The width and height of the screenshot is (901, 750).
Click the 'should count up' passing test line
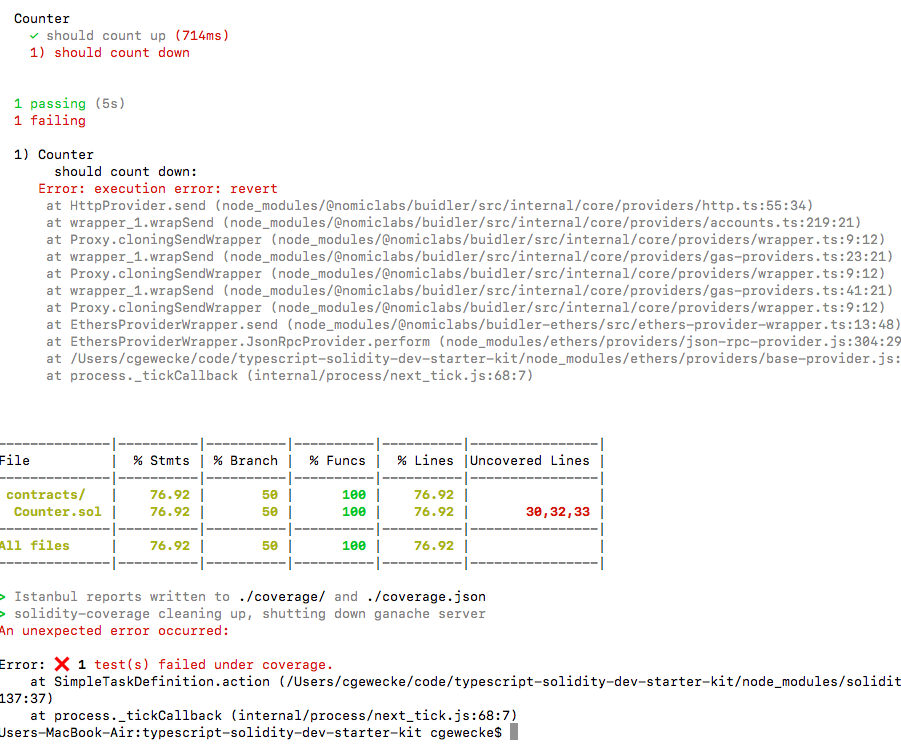click(129, 36)
